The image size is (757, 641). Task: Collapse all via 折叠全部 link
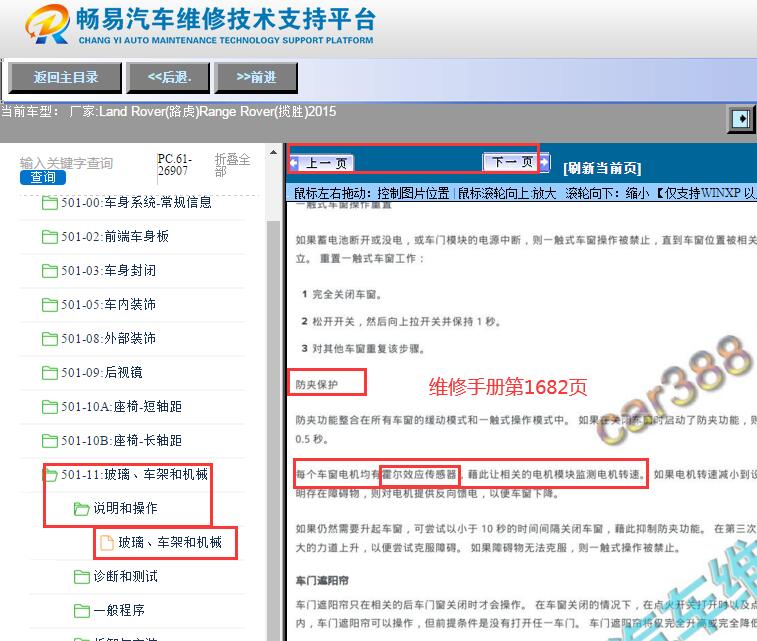tap(232, 165)
